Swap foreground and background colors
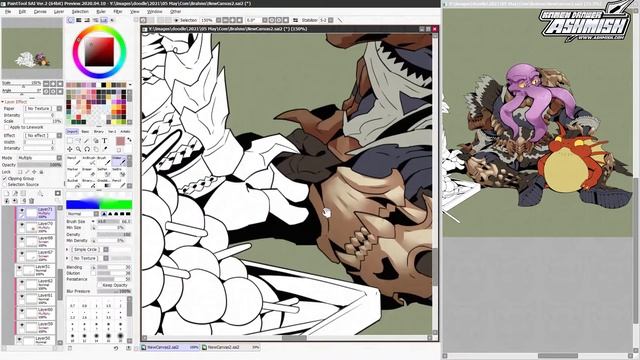 (129, 140)
